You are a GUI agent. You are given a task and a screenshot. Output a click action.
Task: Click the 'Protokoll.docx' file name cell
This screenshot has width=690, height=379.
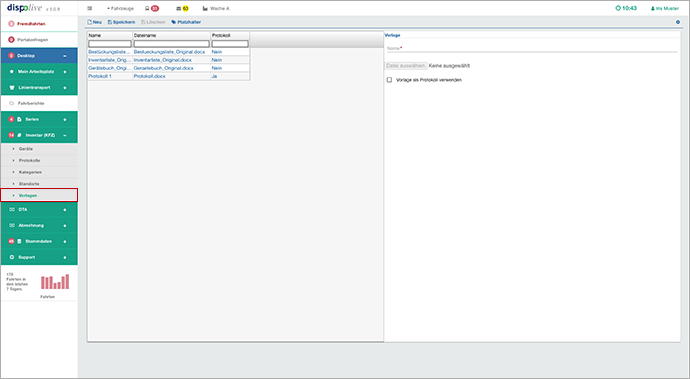click(150, 76)
